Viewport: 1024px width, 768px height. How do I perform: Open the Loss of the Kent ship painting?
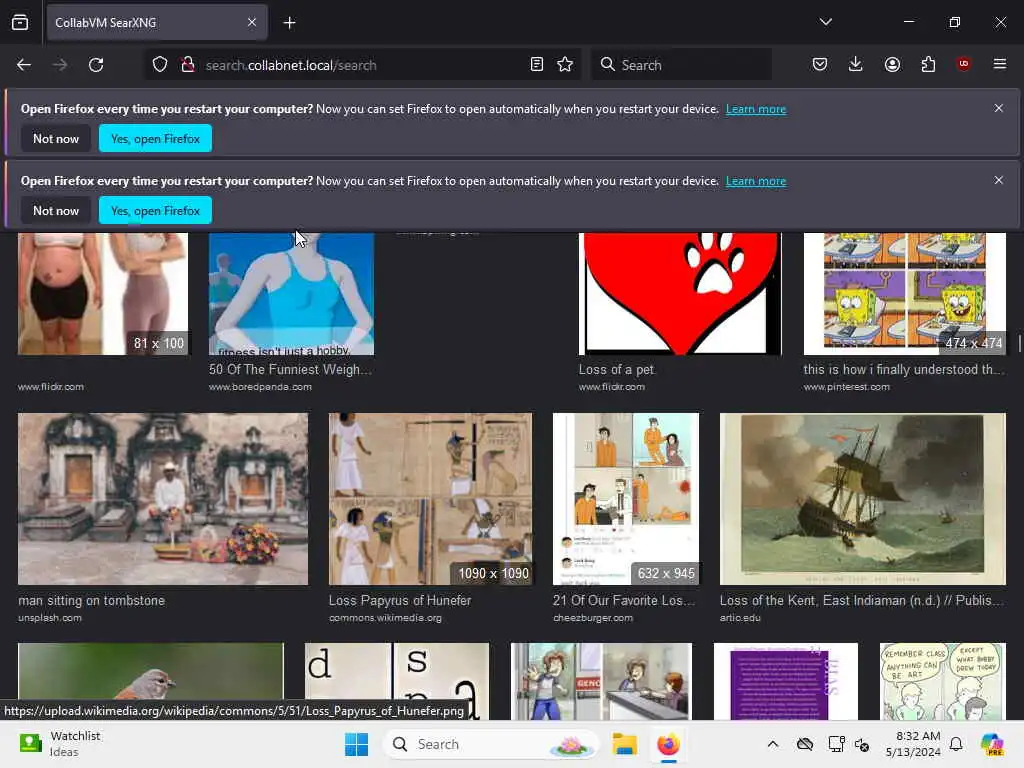[863, 499]
